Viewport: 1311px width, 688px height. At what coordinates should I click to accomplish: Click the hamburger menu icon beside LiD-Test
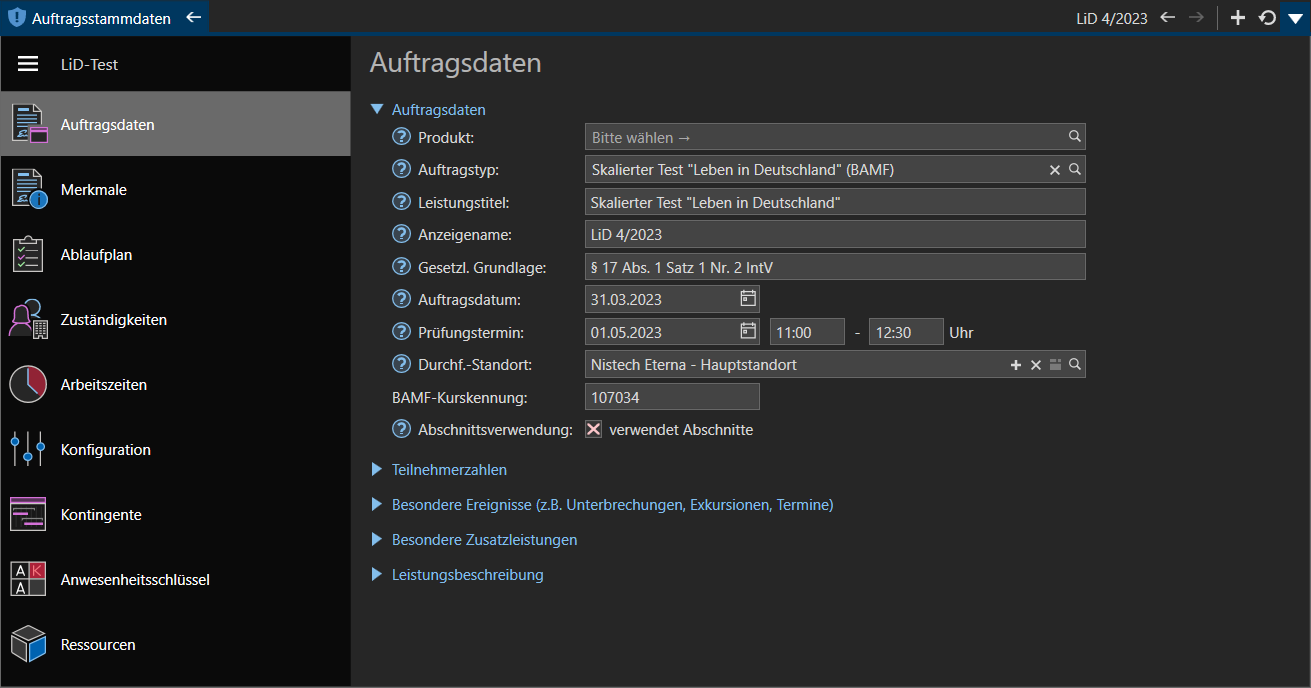[28, 64]
